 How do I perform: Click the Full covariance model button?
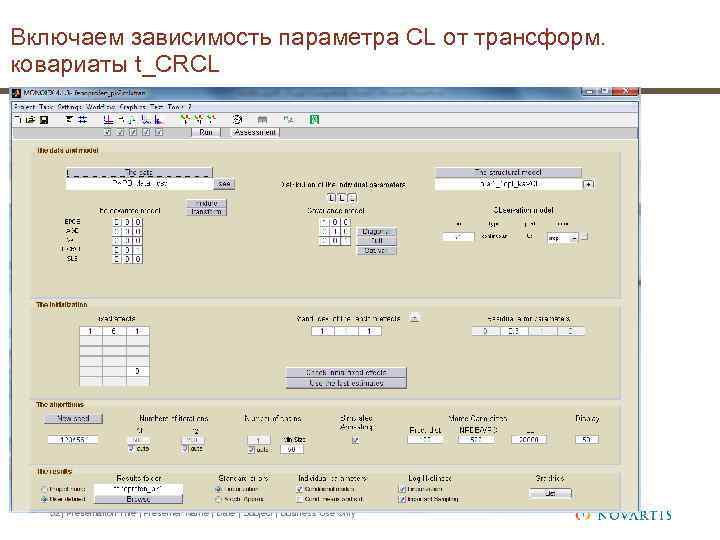click(x=377, y=241)
